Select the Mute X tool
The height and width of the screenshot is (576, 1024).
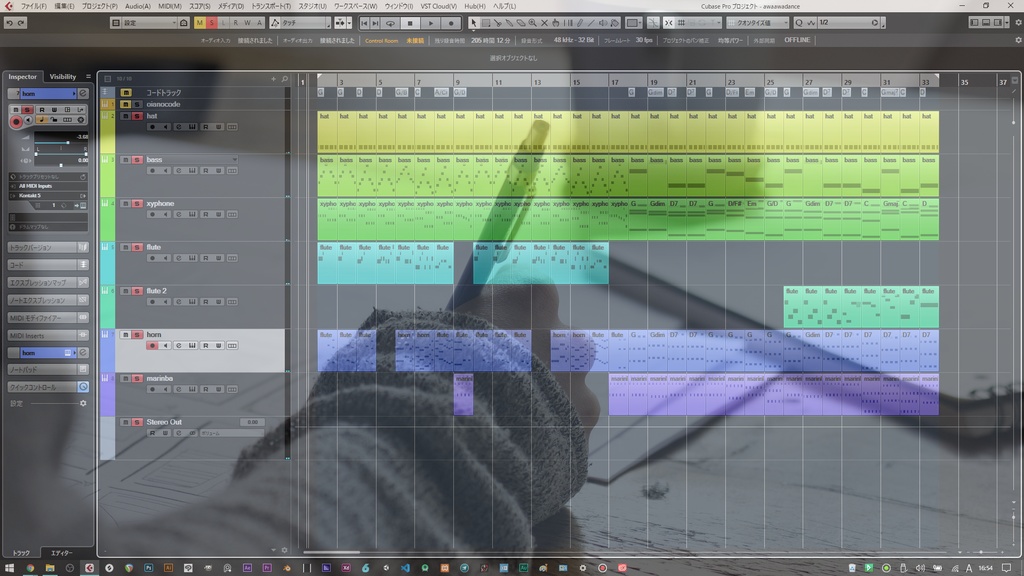[x=544, y=23]
